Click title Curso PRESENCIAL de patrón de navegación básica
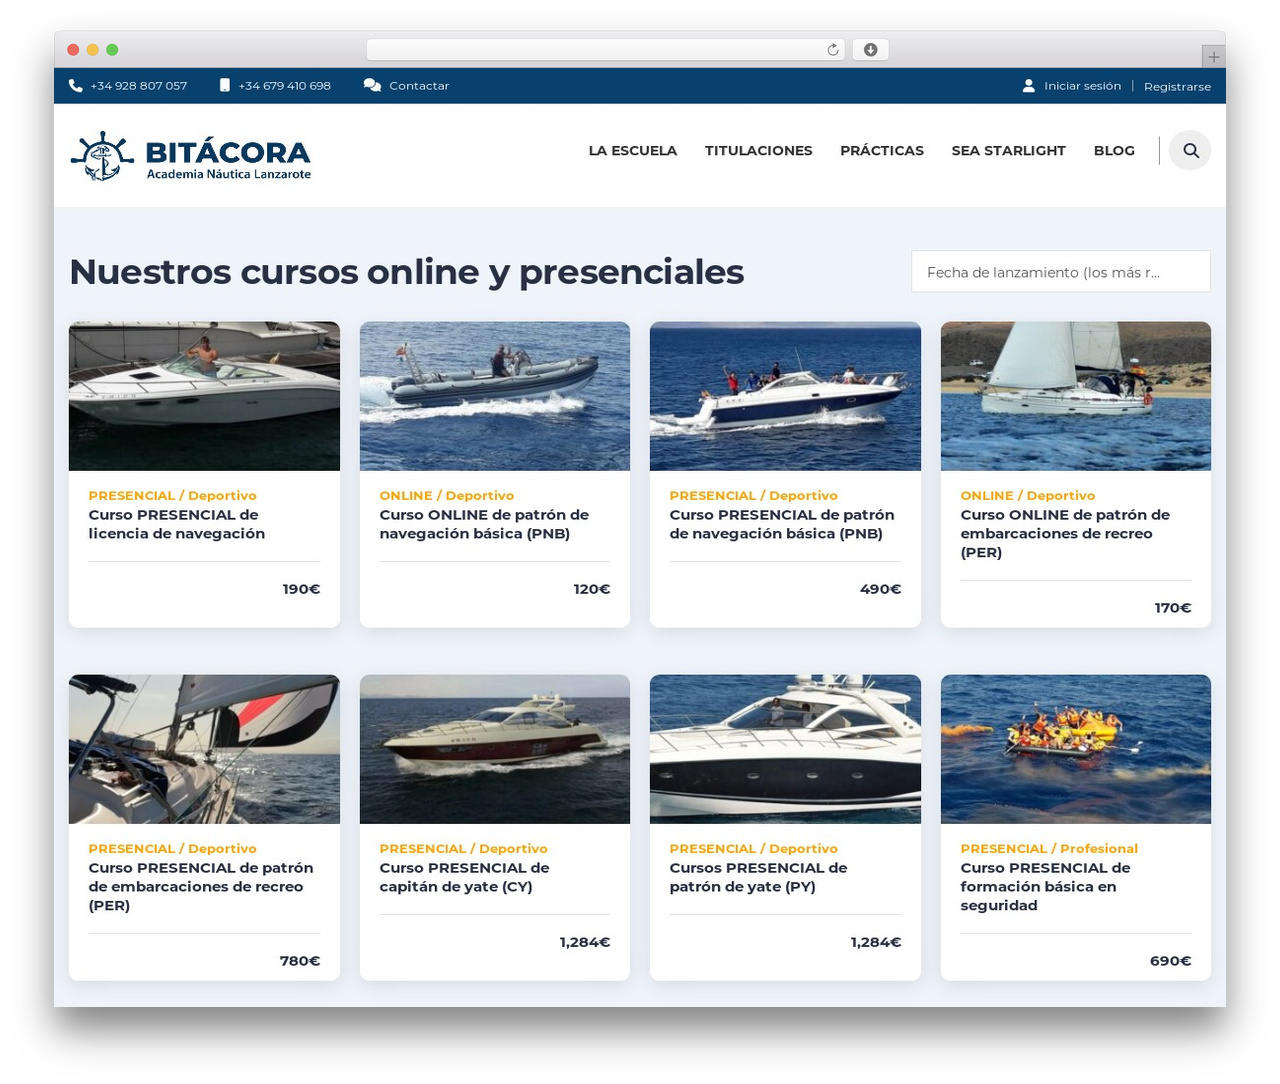This screenshot has width=1280, height=1084. (x=782, y=524)
